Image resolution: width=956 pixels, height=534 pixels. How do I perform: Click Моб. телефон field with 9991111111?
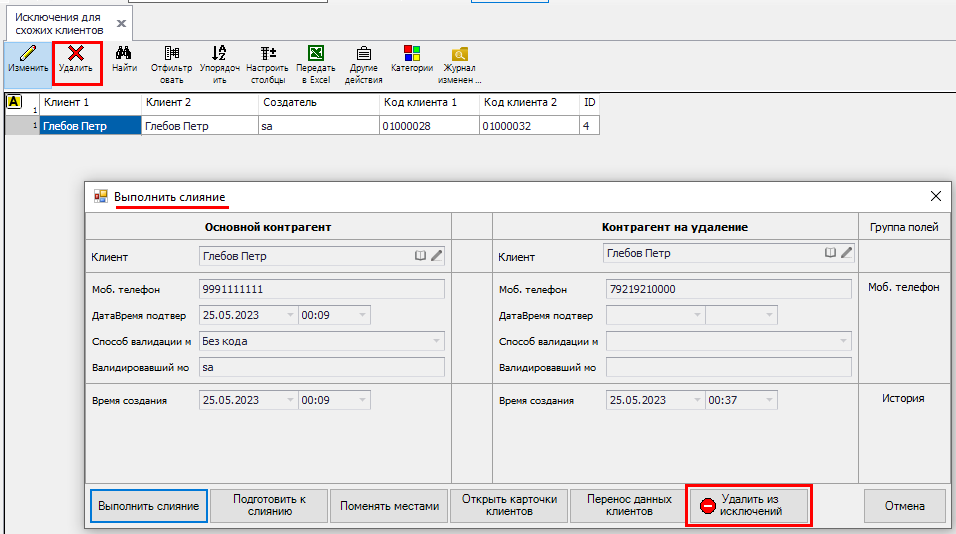pos(321,289)
